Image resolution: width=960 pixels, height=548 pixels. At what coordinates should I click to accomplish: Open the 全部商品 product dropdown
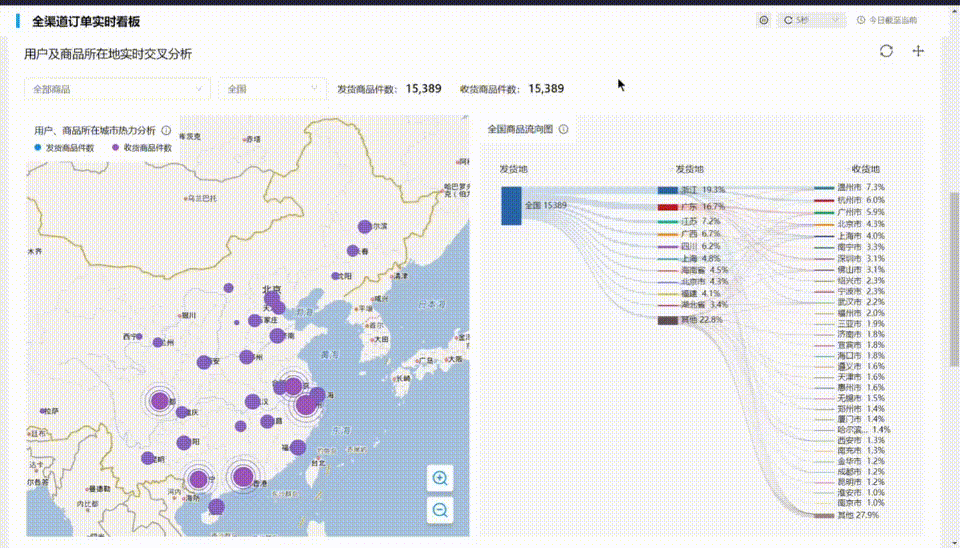118,89
